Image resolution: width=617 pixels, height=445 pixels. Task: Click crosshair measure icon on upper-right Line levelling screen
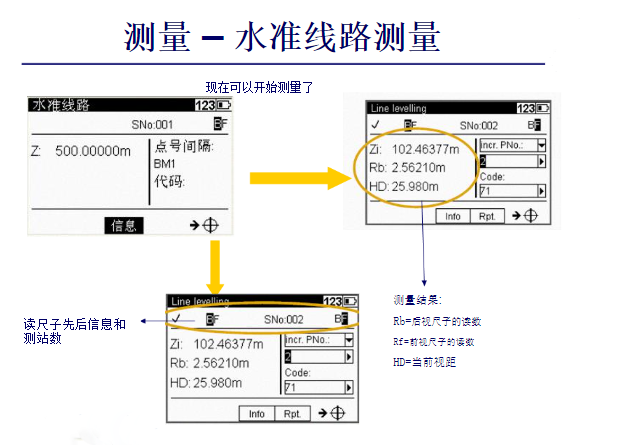530,215
